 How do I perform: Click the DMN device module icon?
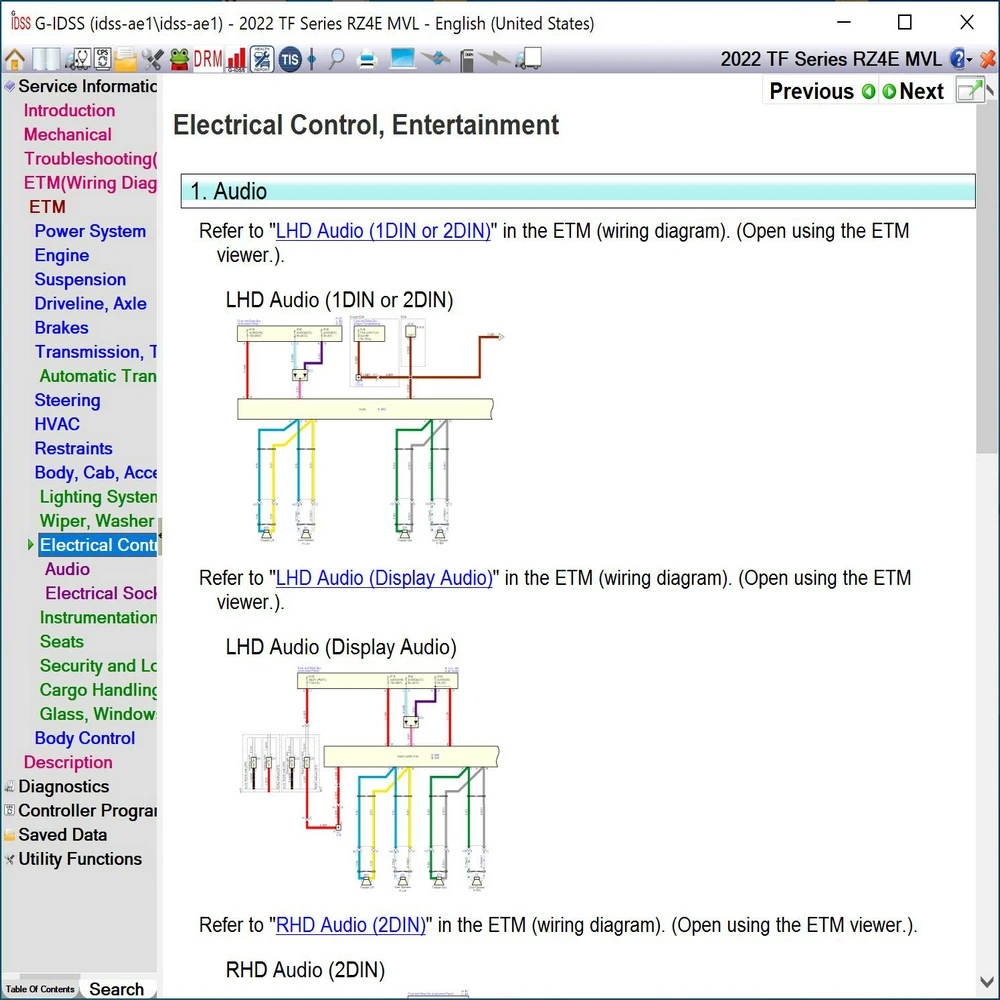click(x=467, y=60)
